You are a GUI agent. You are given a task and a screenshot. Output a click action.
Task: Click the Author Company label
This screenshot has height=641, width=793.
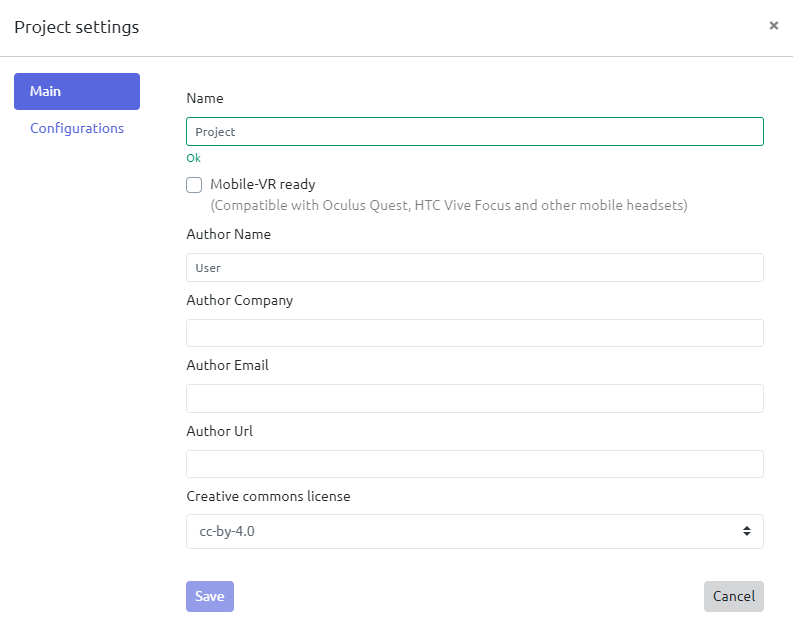[x=239, y=300]
